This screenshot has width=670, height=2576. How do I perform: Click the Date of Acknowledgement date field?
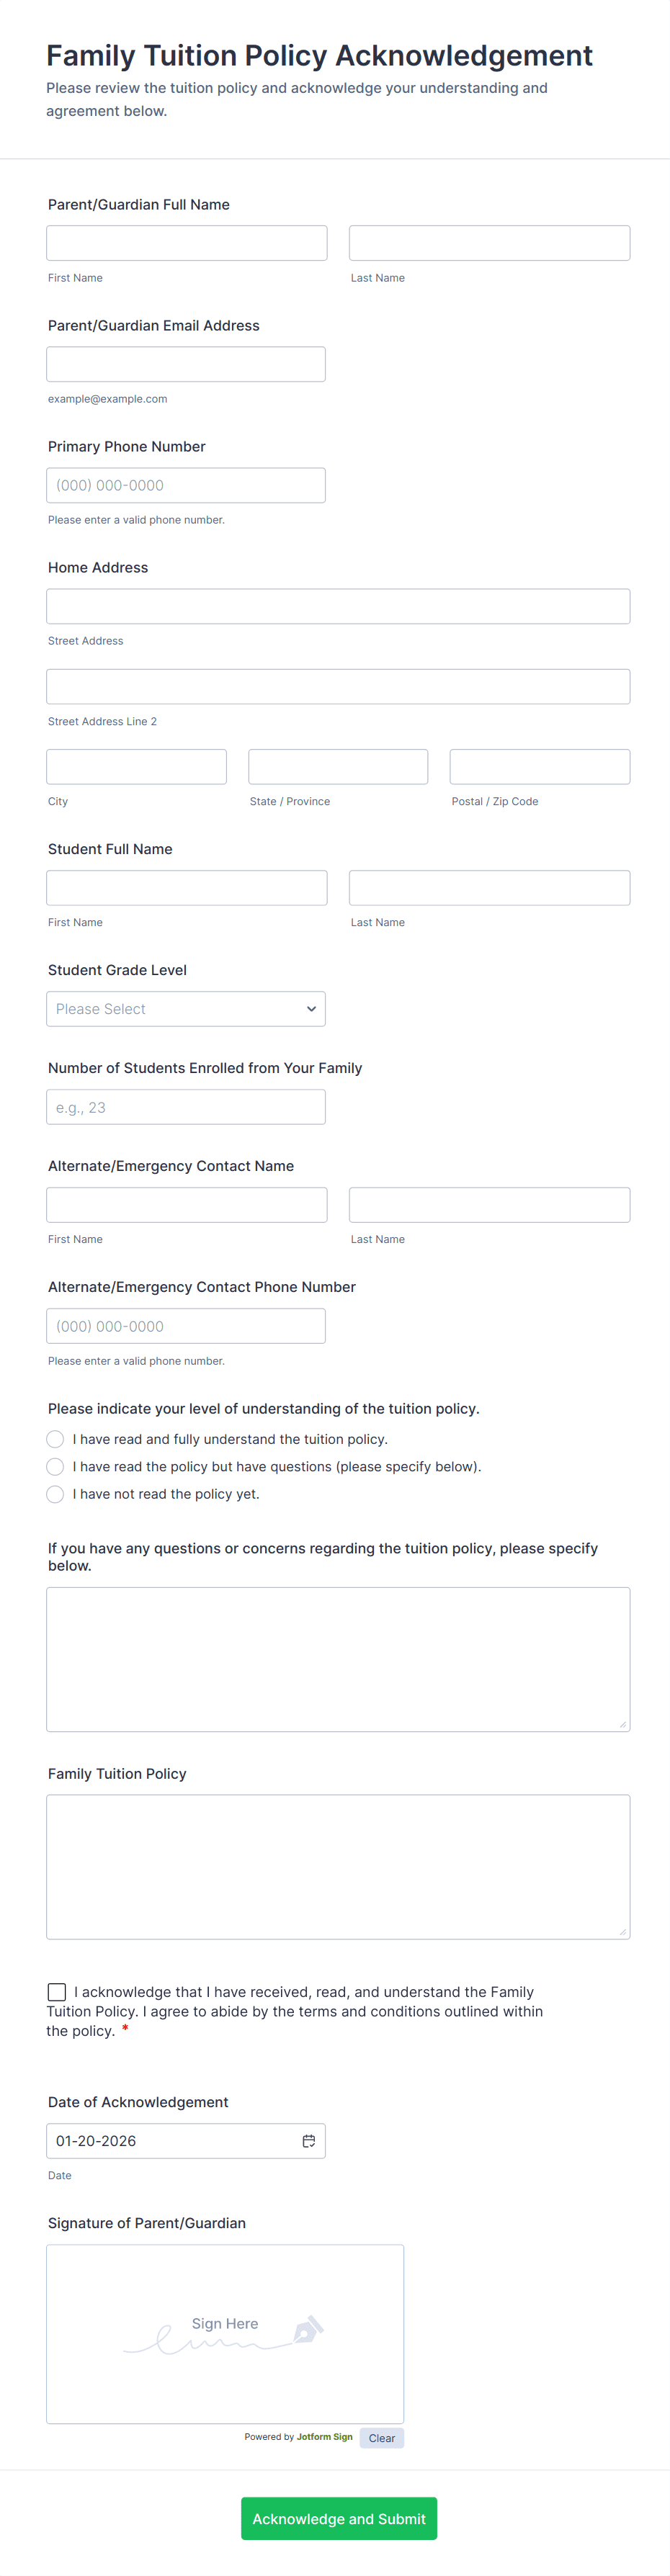coord(170,2141)
